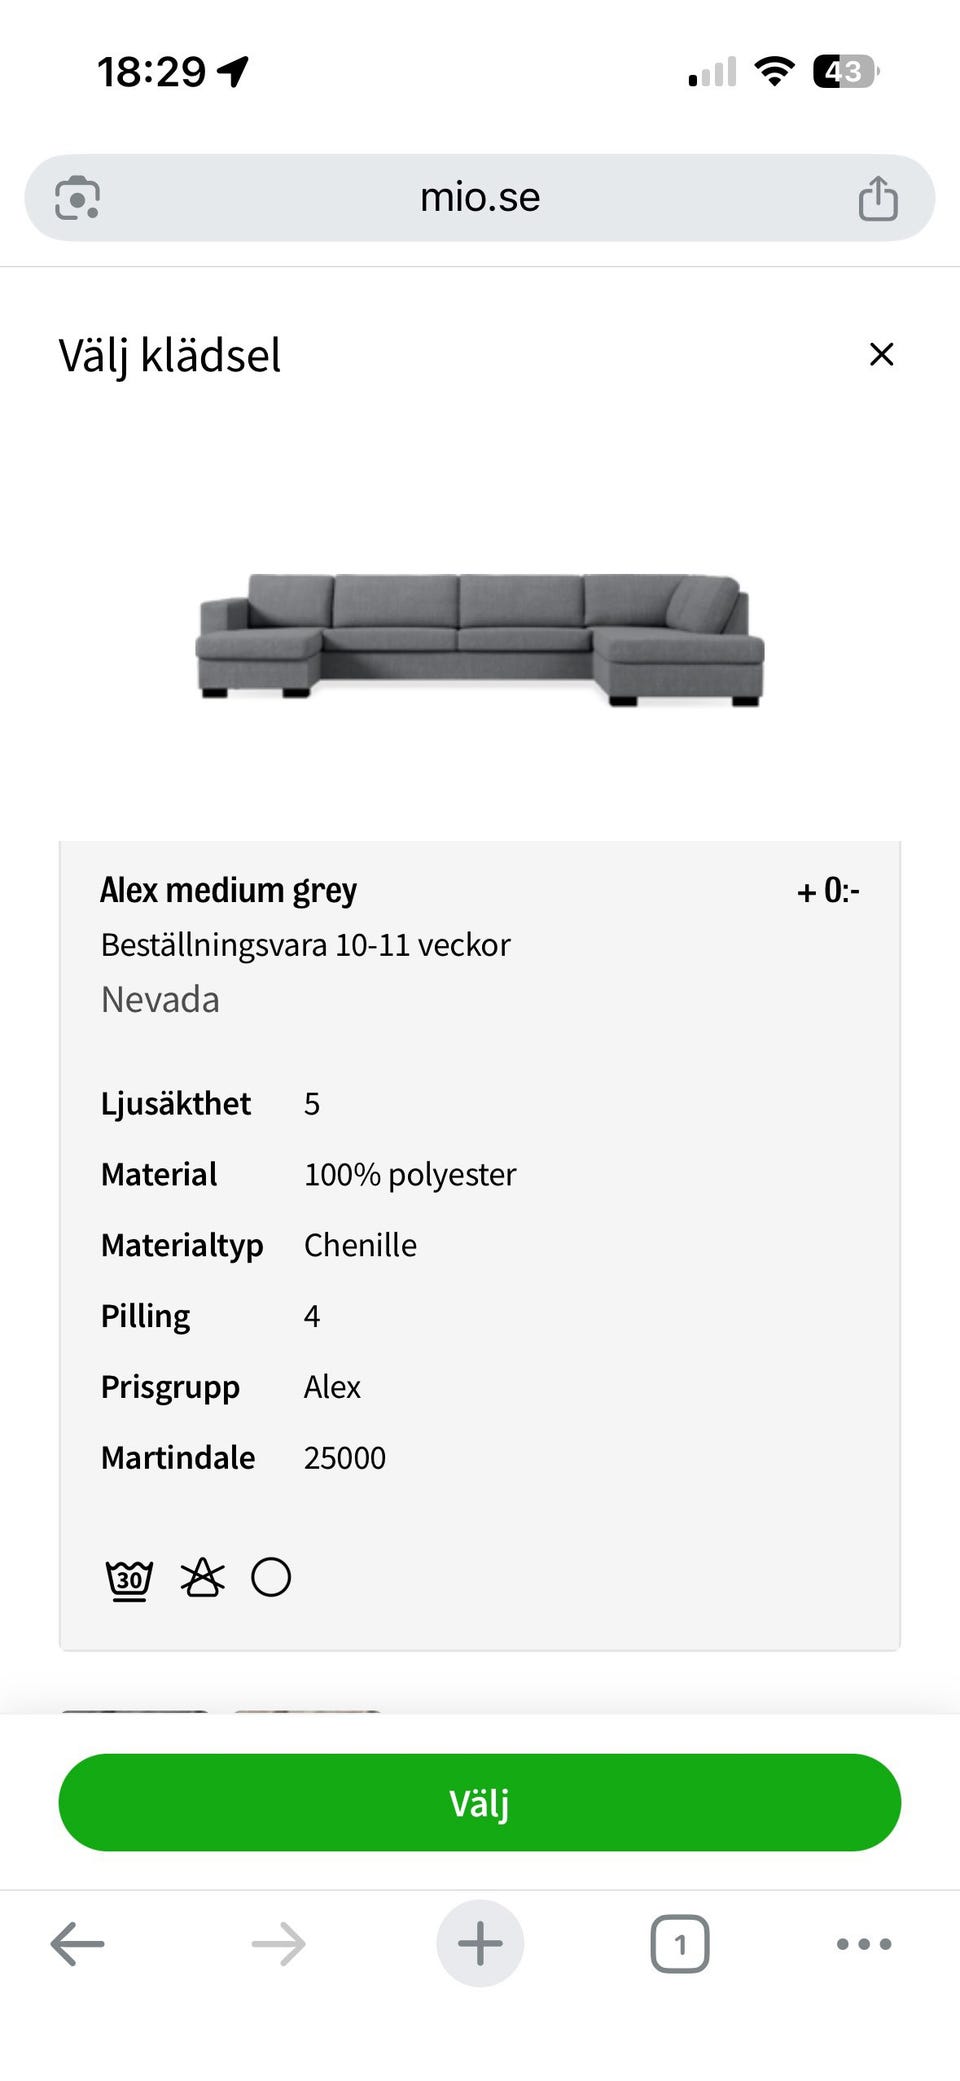Open the tab switcher showing 1 tab
The width and height of the screenshot is (960, 2081).
click(680, 1944)
